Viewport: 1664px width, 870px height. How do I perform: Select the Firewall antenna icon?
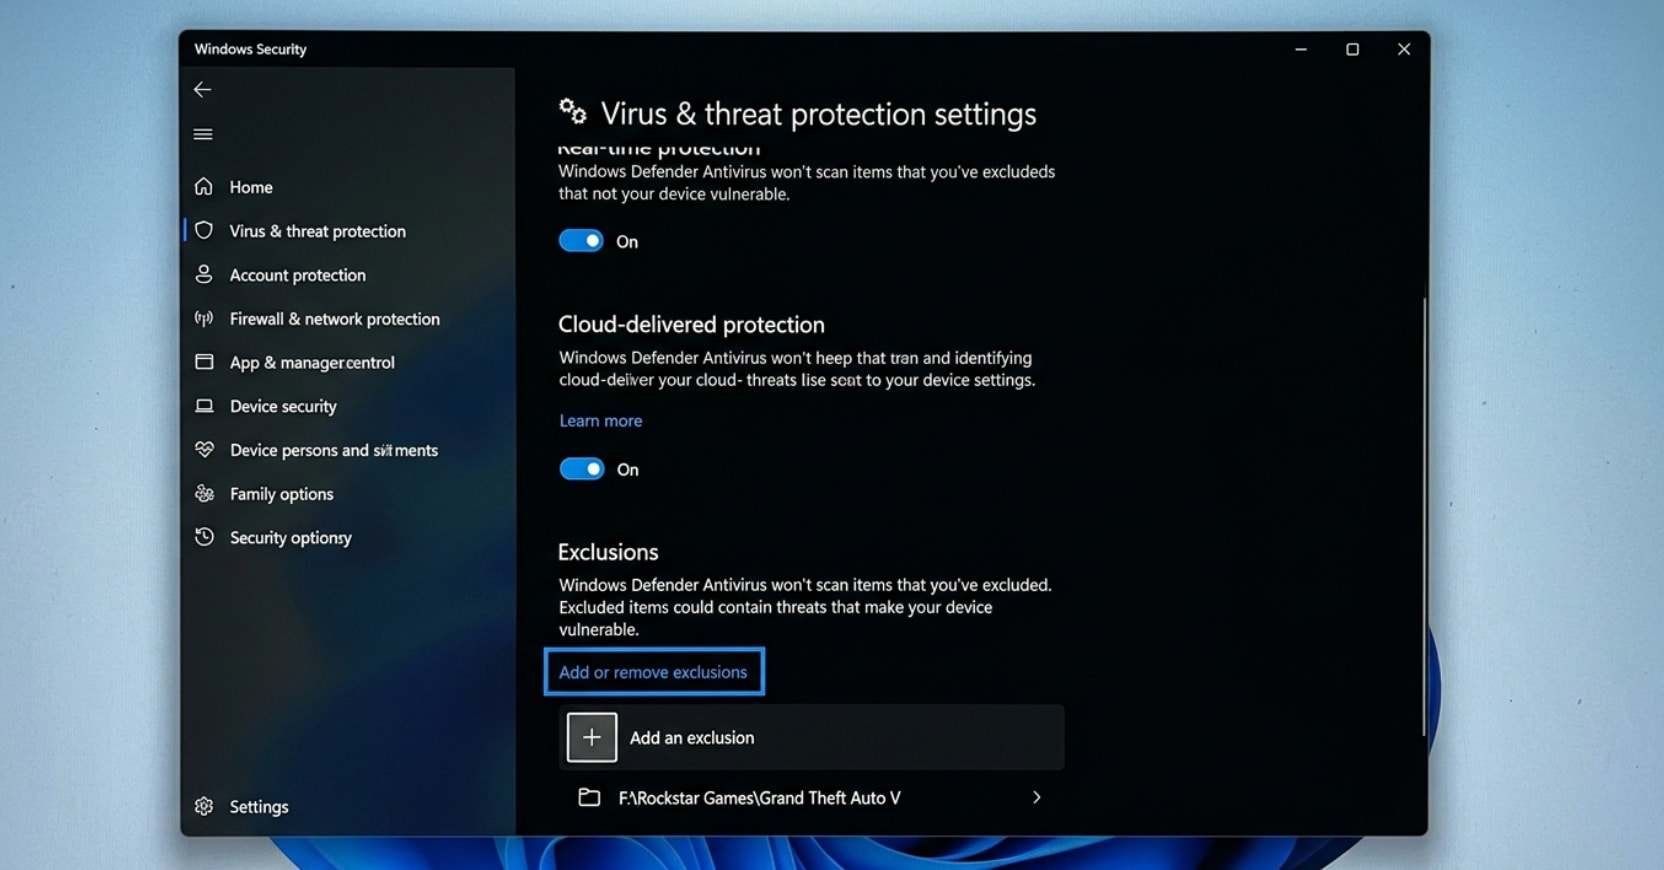click(x=204, y=319)
